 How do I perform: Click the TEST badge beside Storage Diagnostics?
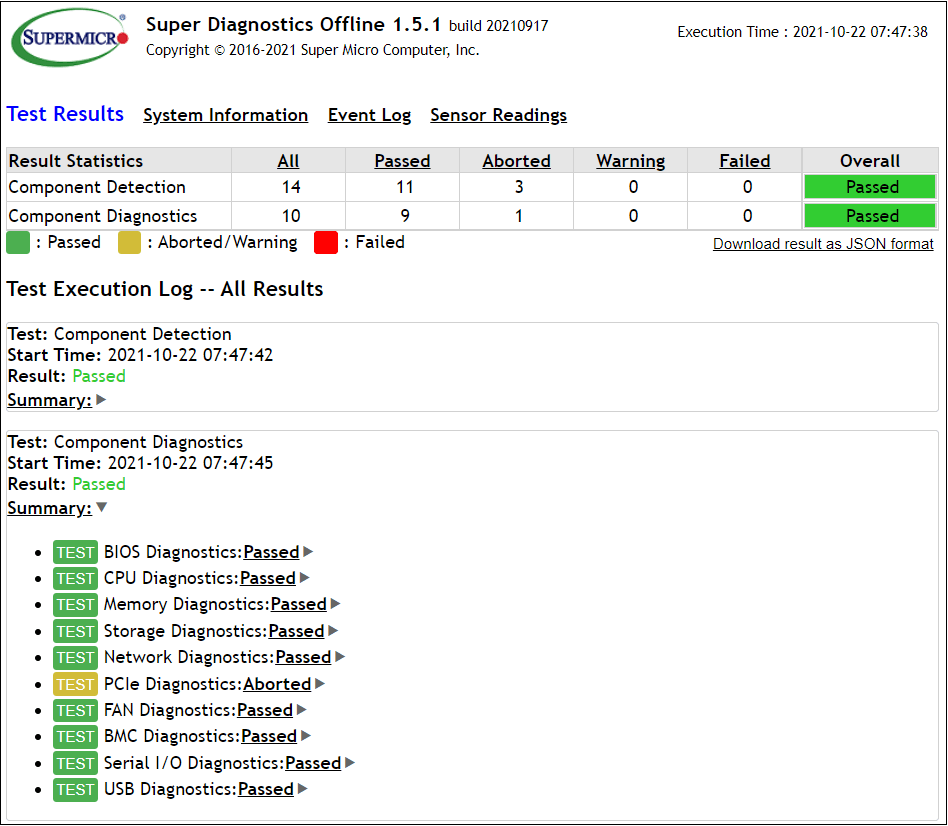[75, 631]
